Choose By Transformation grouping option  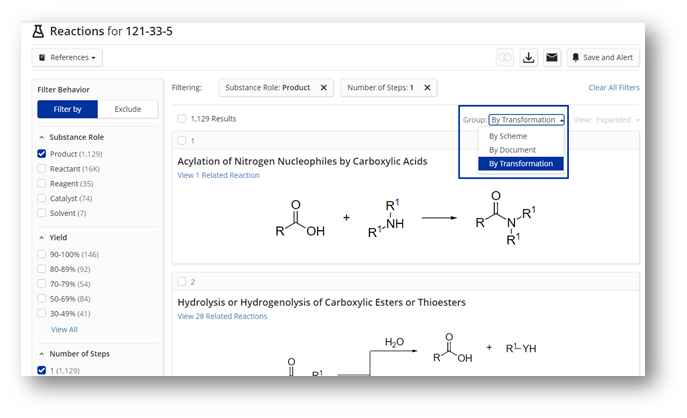pyautogui.click(x=521, y=163)
